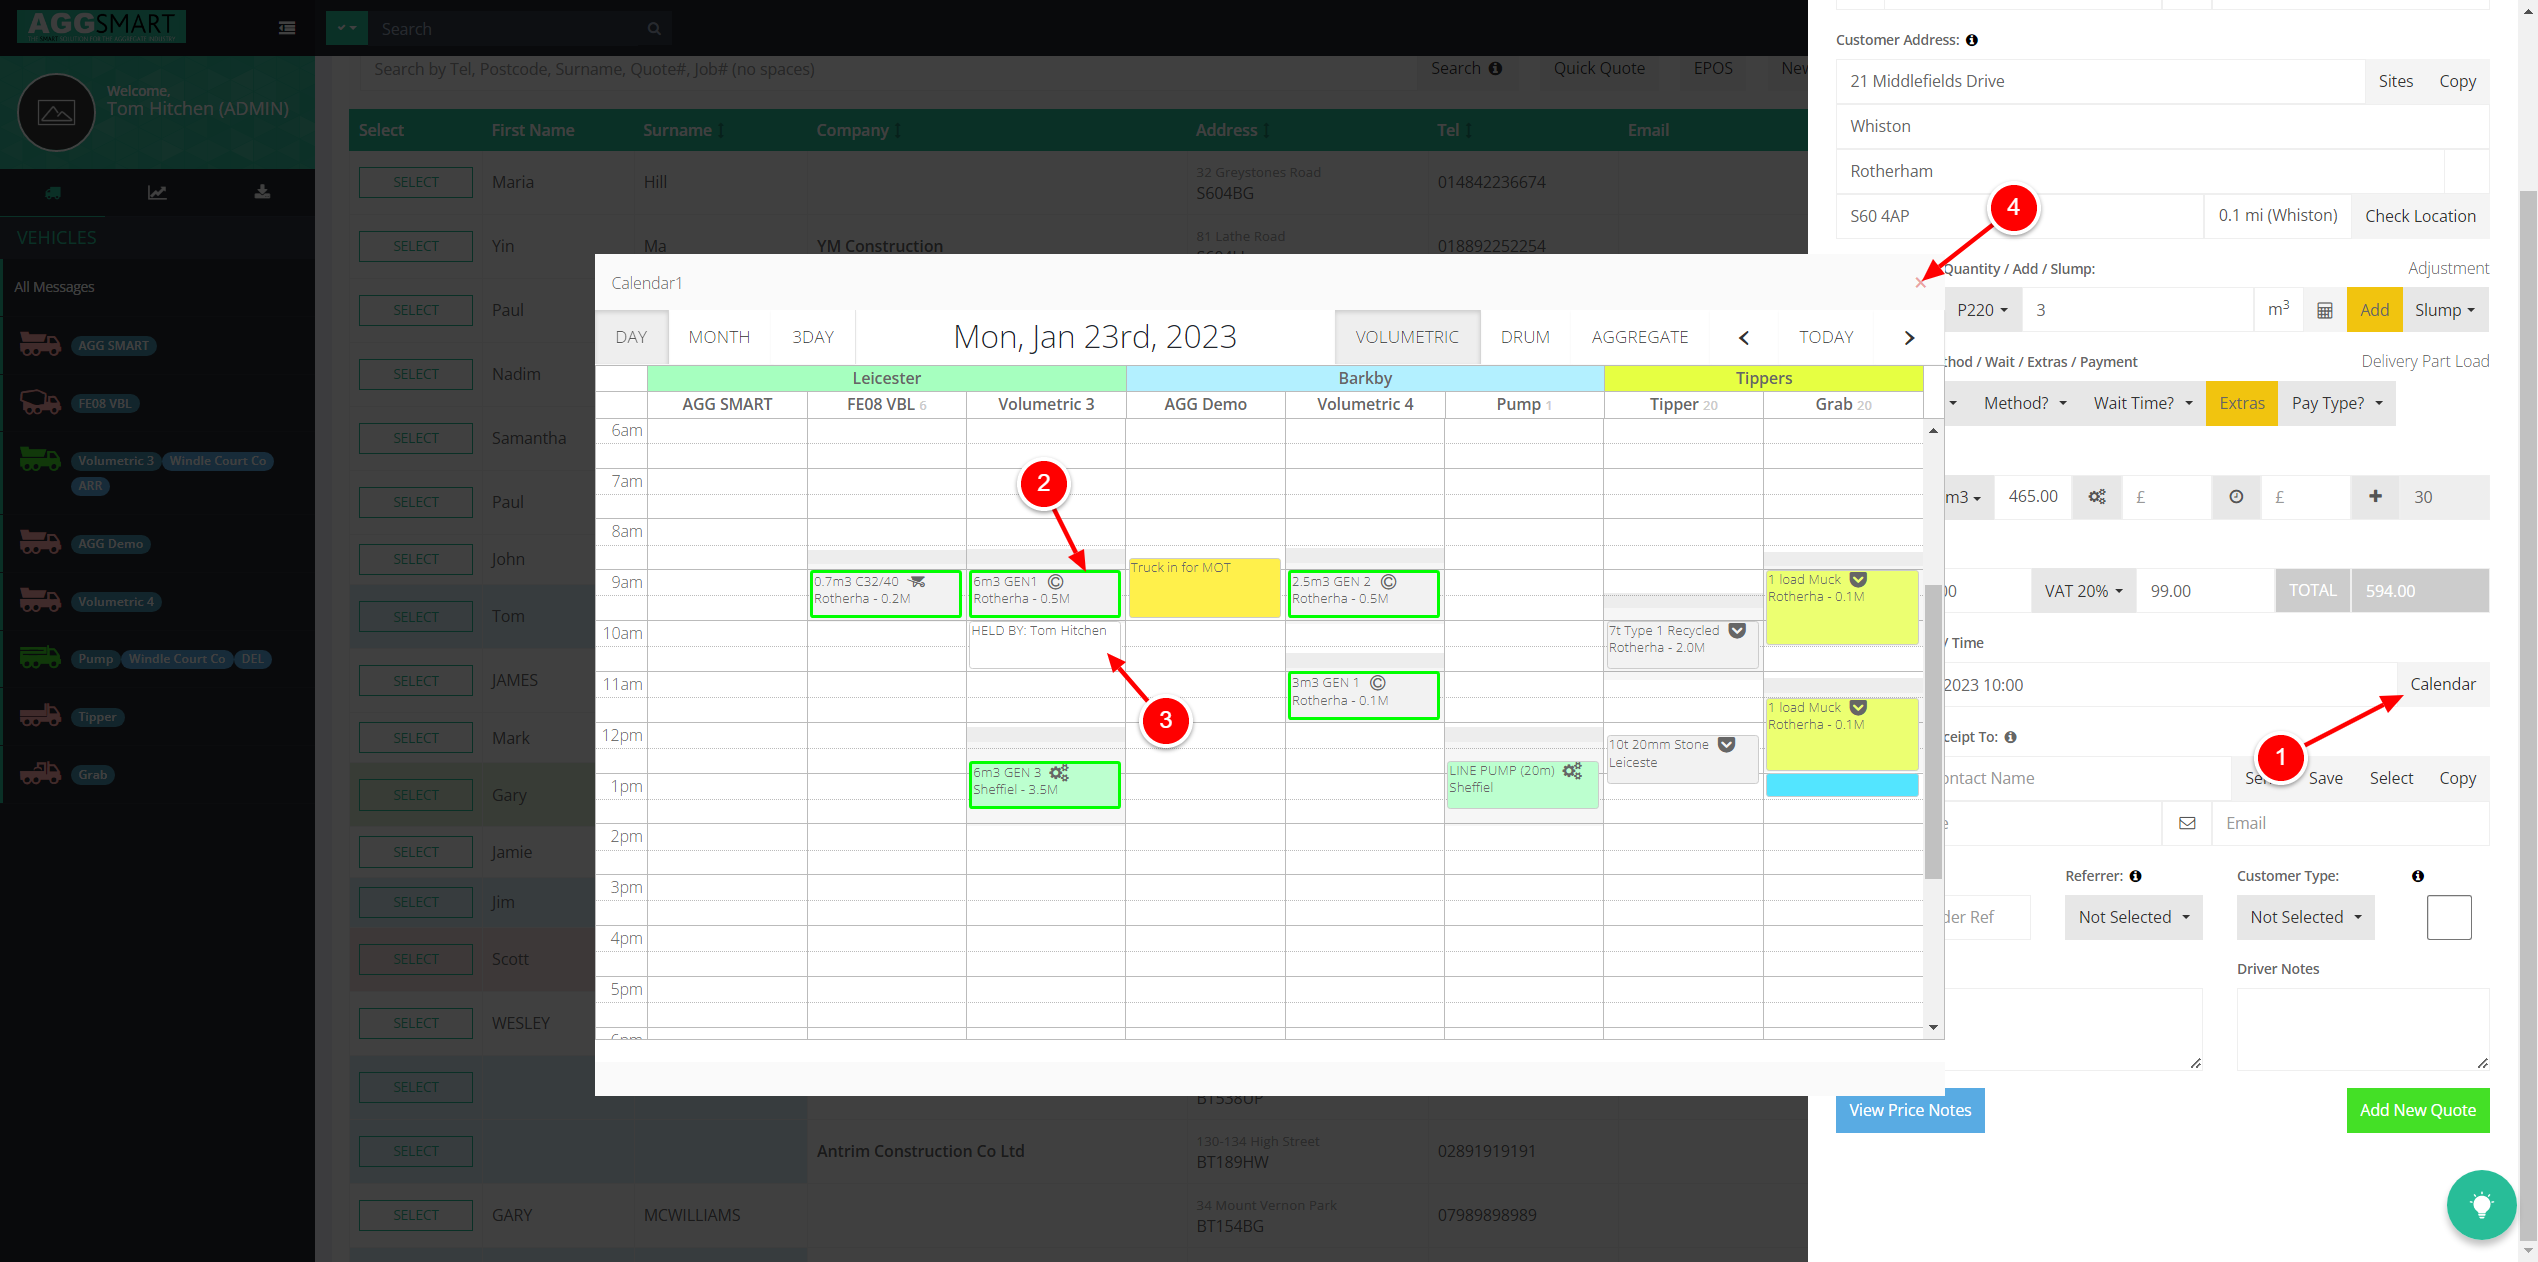Click the search magnifier icon in the top bar
The width and height of the screenshot is (2538, 1262).
click(654, 29)
